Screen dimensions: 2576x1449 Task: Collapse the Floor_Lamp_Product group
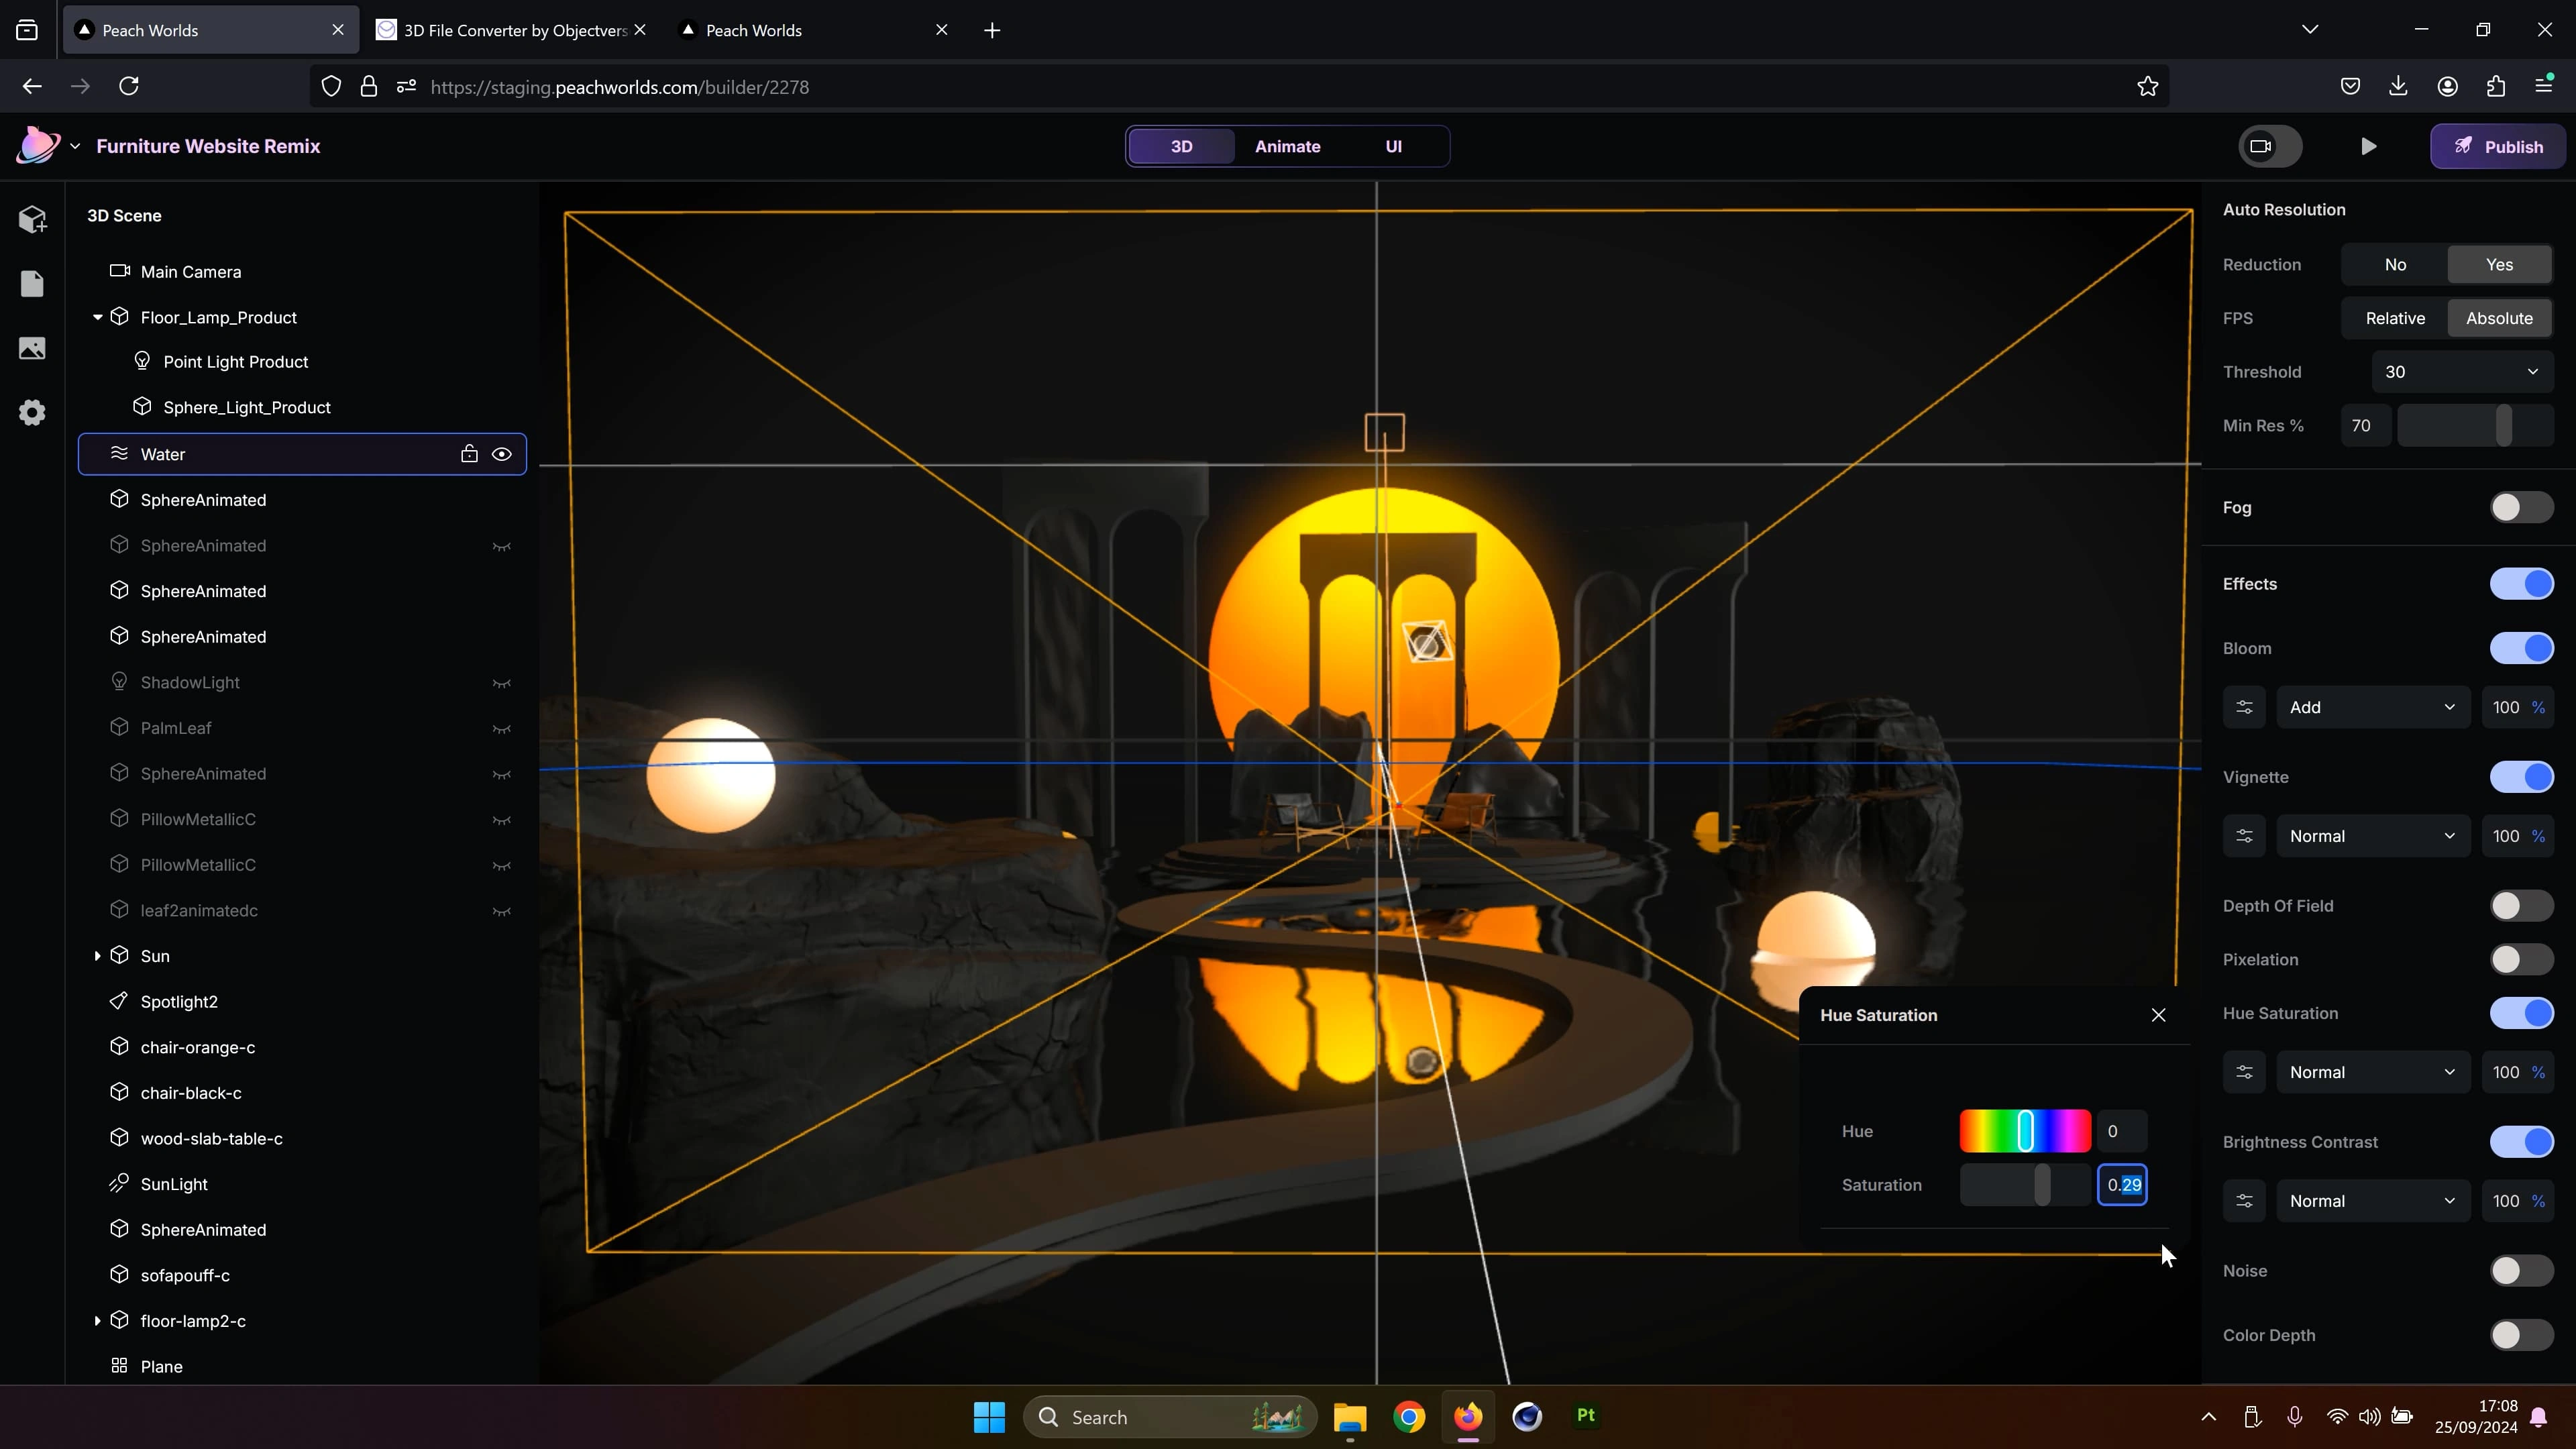pos(97,317)
